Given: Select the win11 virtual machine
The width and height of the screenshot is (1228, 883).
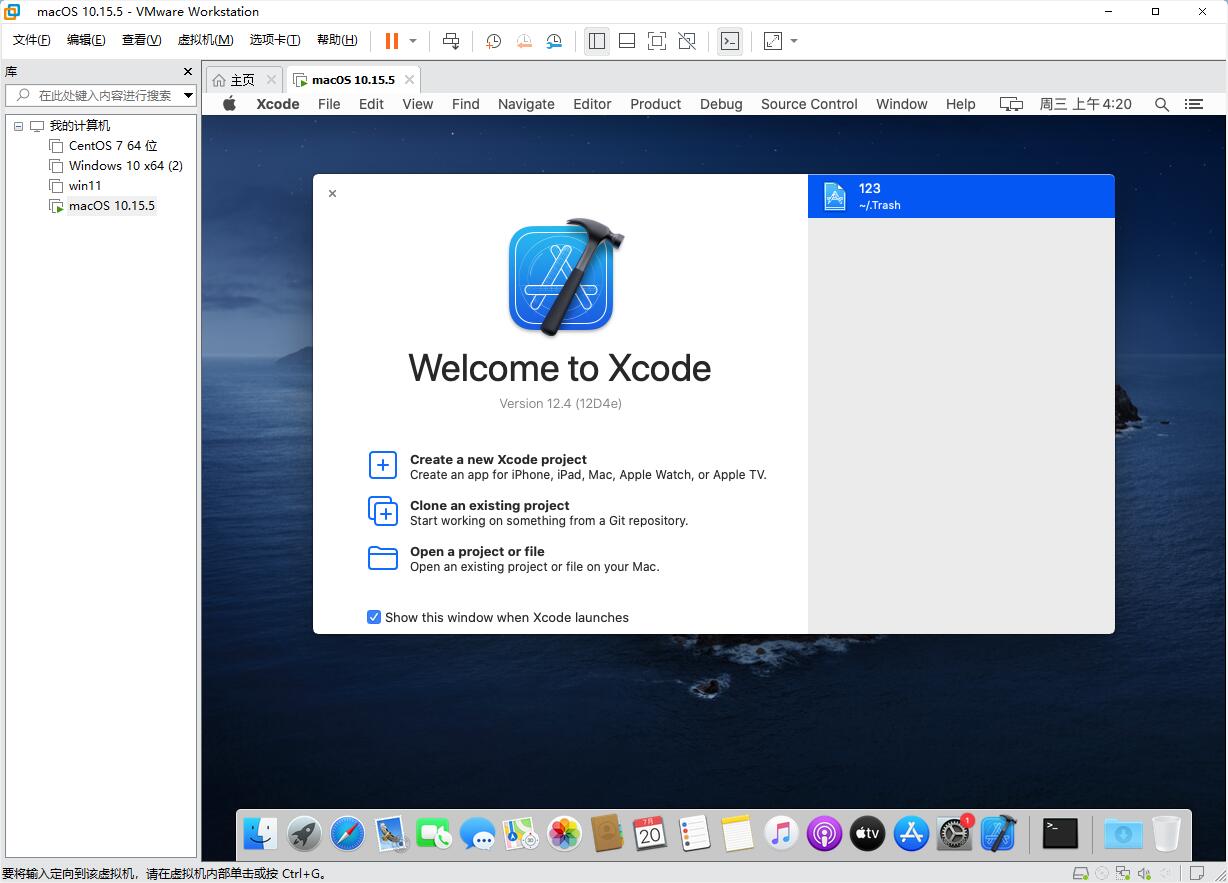Looking at the screenshot, I should pos(85,185).
